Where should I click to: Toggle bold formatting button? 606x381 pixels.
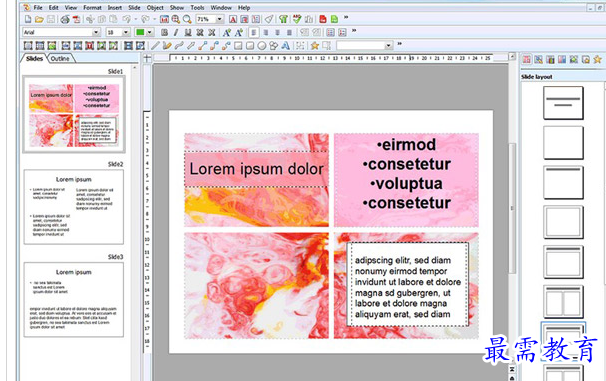(164, 32)
